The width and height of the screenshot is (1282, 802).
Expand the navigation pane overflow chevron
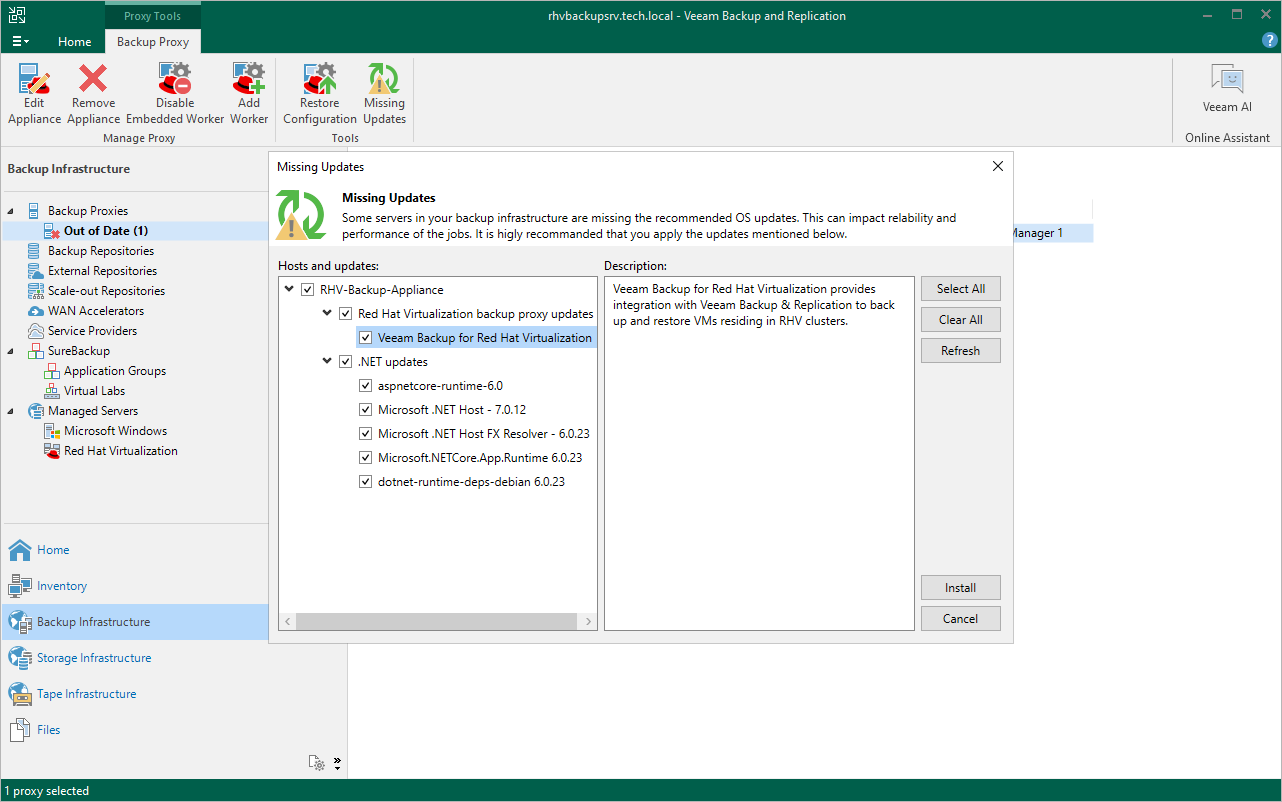[x=338, y=763]
